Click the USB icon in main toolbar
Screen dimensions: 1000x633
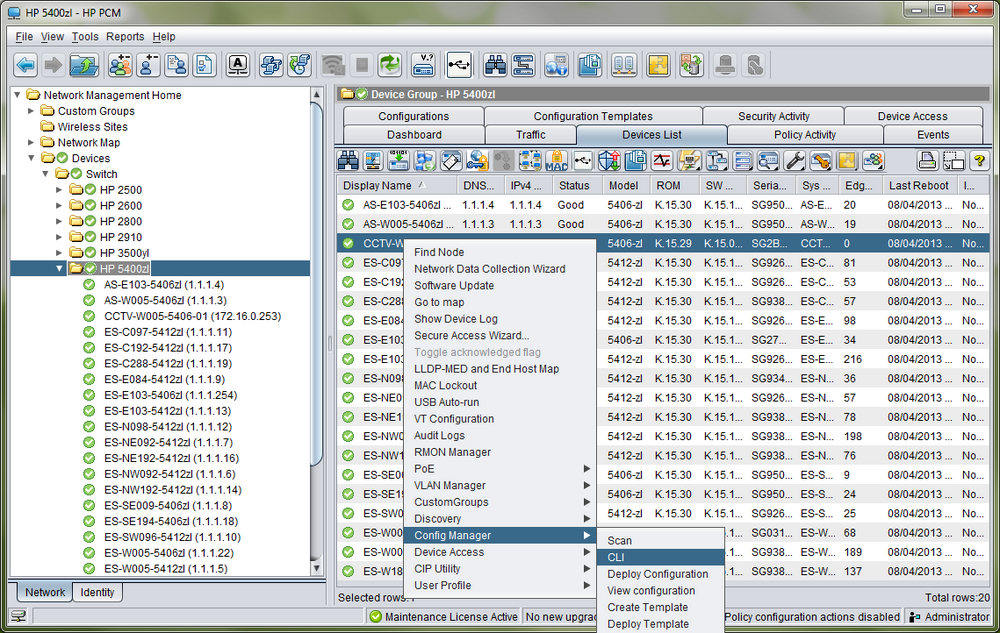(x=459, y=65)
